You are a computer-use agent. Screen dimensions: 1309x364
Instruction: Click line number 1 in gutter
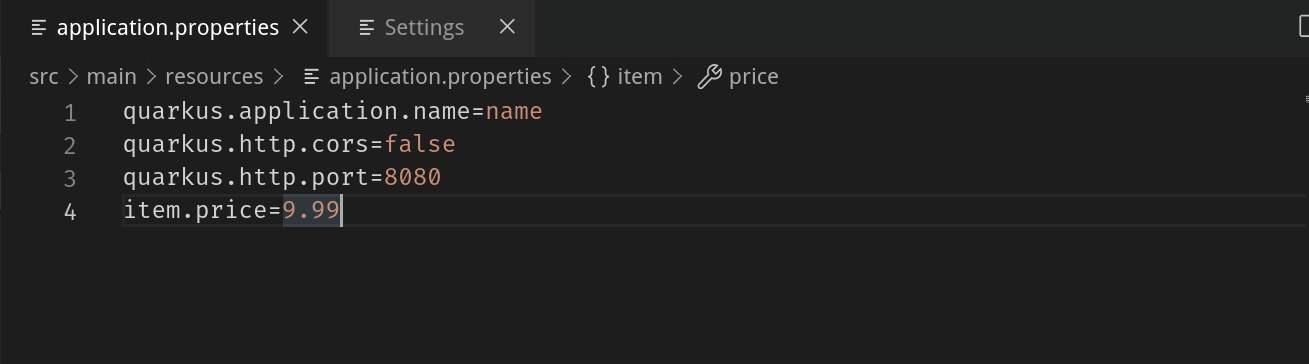point(70,113)
